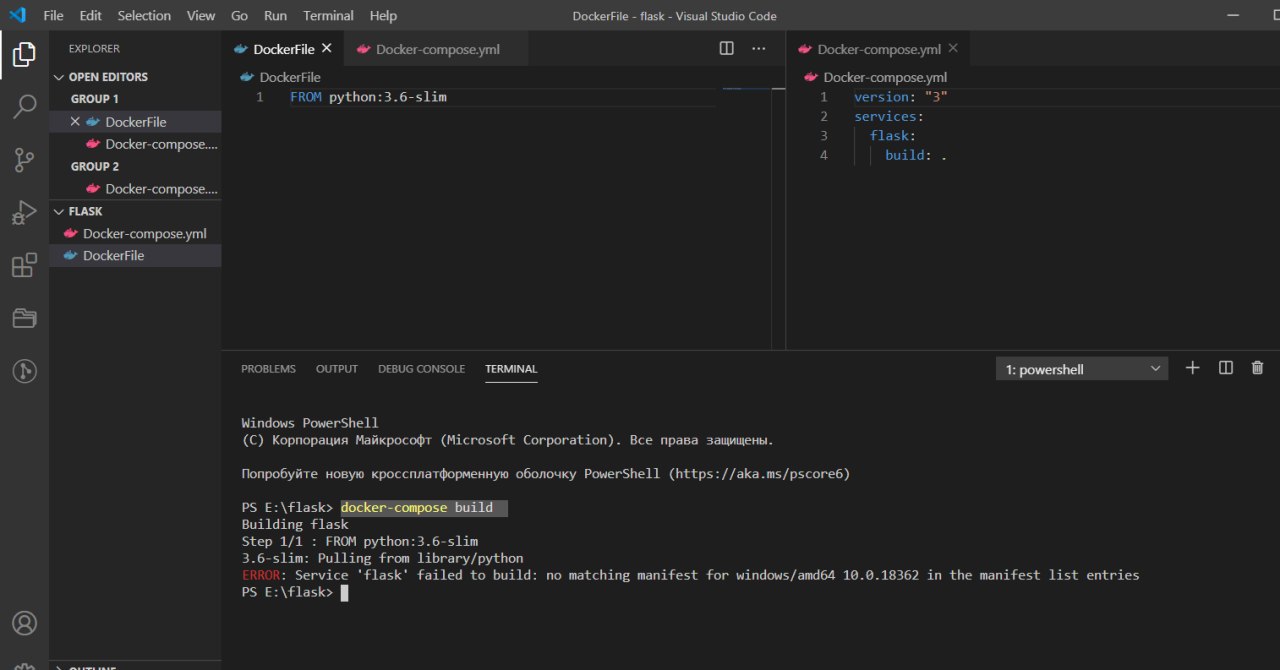Click the whale icon in the Docker-compose.yml breadcrumb
Viewport: 1280px width, 670px height.
[x=811, y=77]
